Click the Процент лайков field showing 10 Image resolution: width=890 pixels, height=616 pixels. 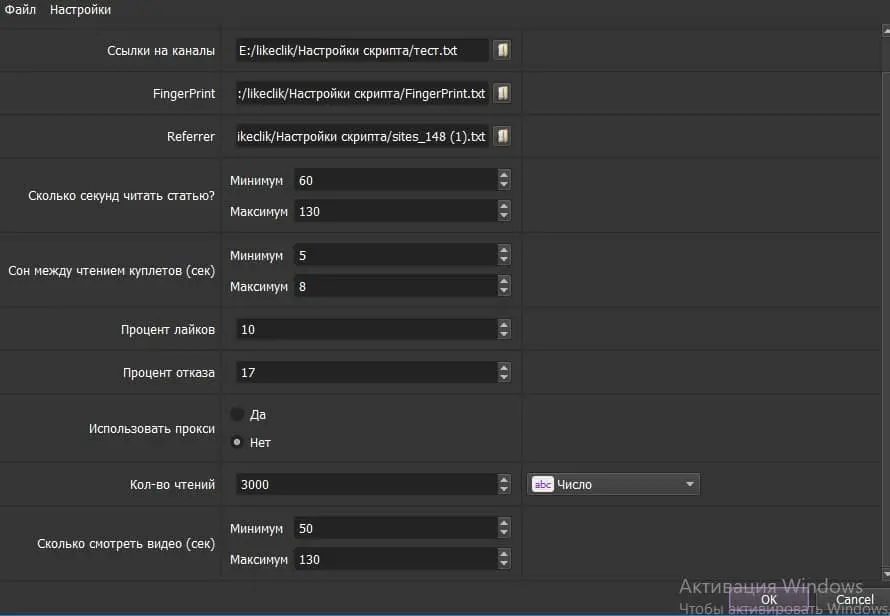[x=367, y=329]
